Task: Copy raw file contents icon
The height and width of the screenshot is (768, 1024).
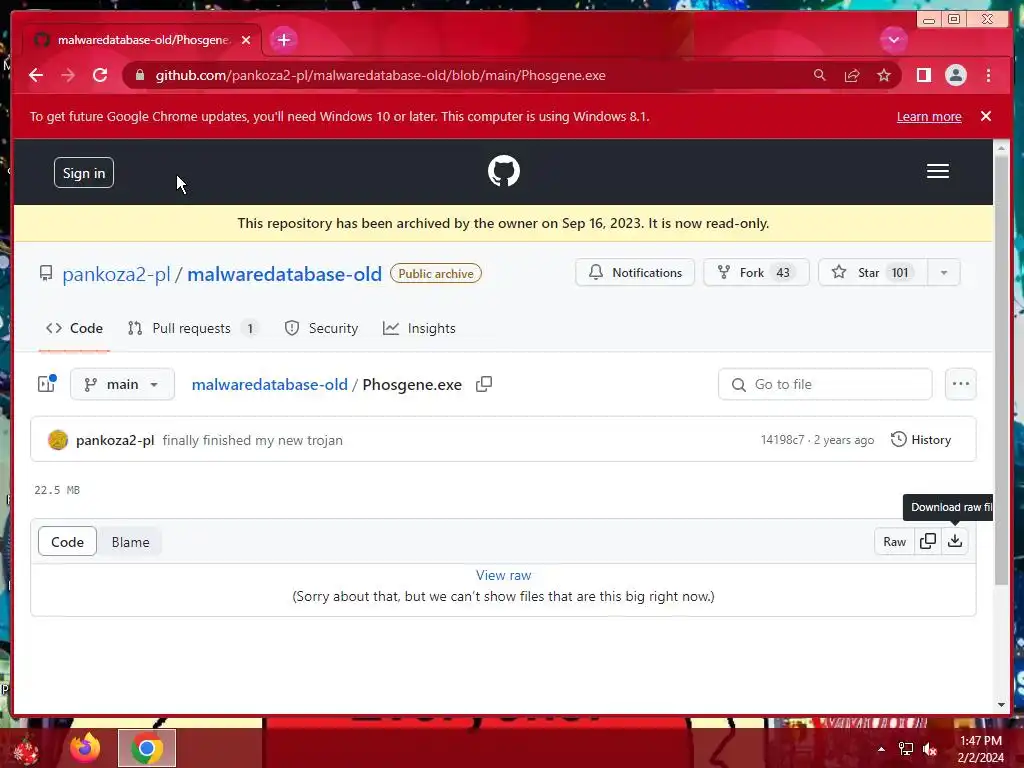Action: (x=927, y=541)
